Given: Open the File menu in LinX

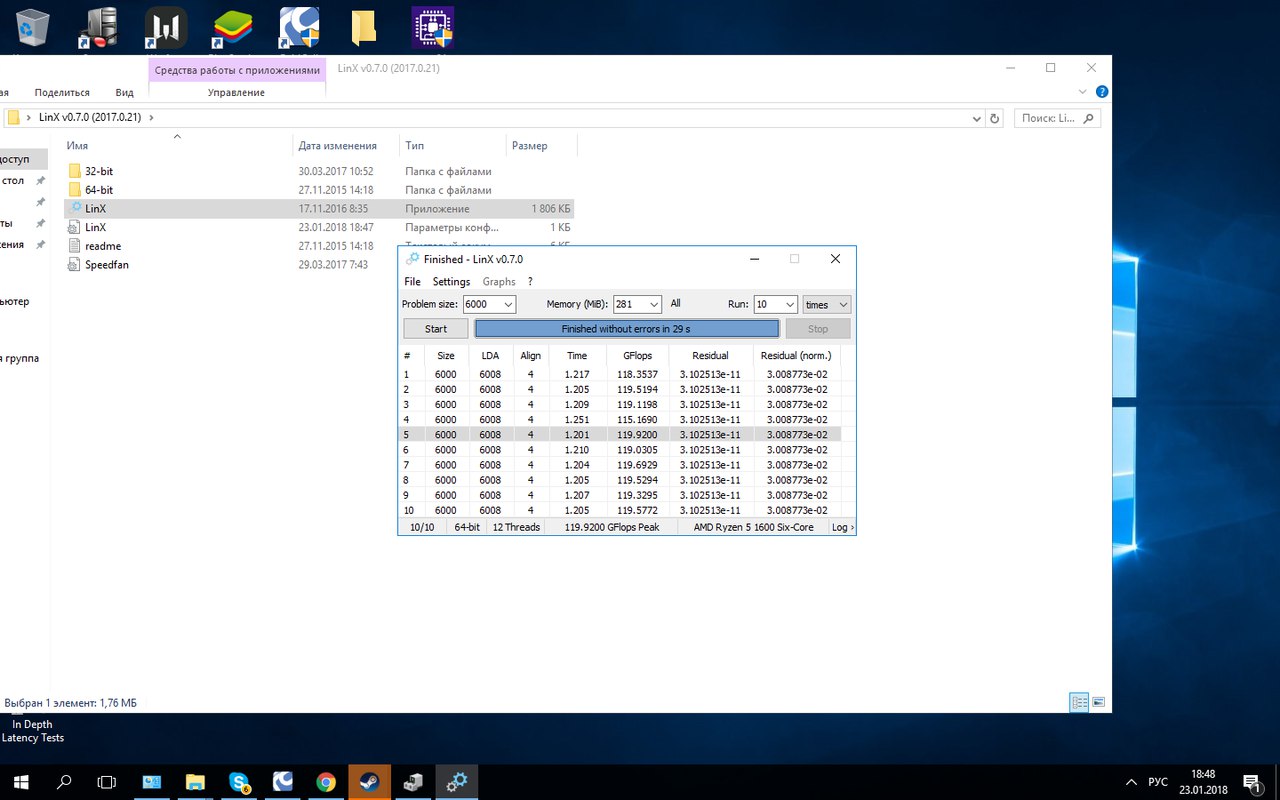Looking at the screenshot, I should (412, 282).
